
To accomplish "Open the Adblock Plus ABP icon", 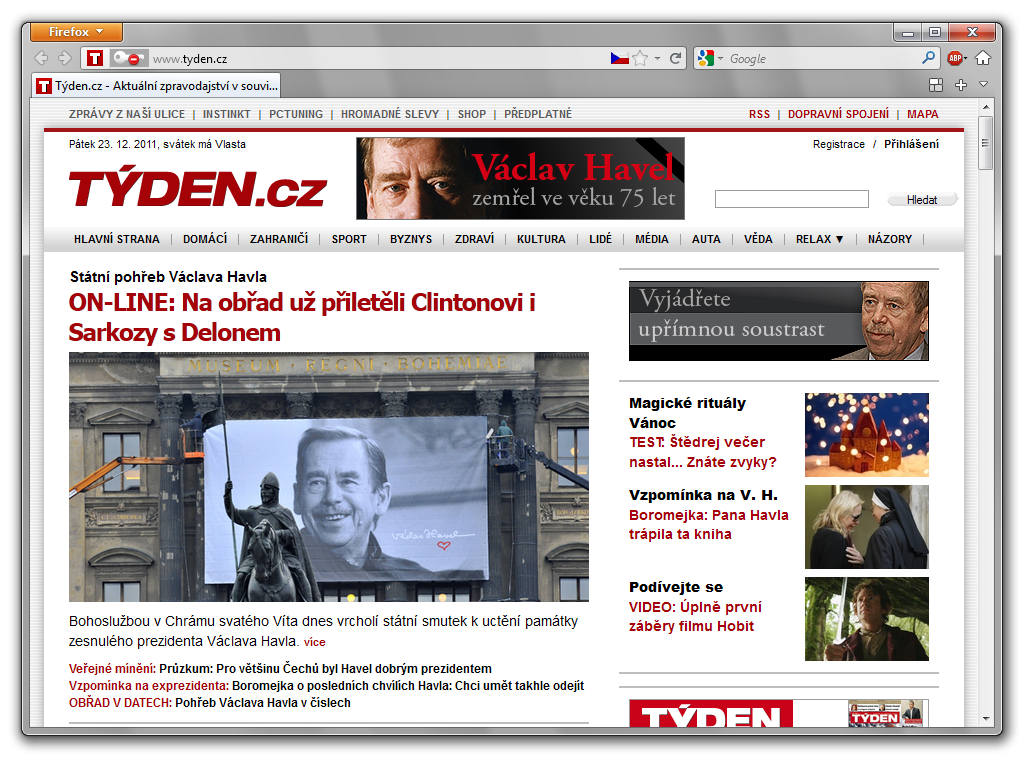I will coord(954,58).
